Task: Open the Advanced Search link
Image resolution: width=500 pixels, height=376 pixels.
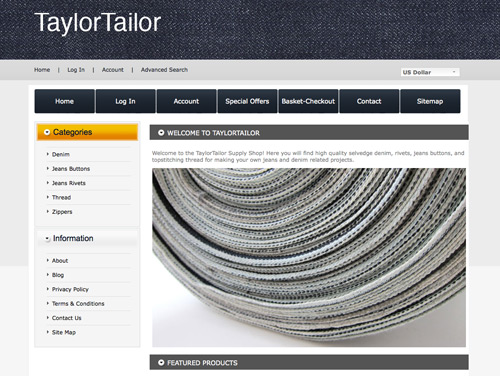Action: pyautogui.click(x=164, y=70)
